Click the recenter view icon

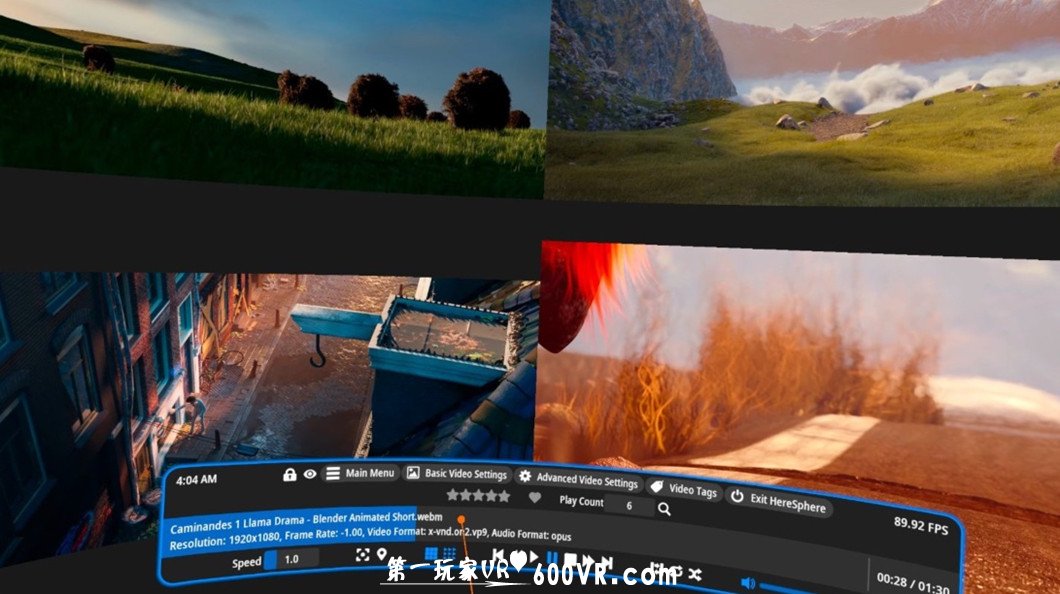[363, 555]
